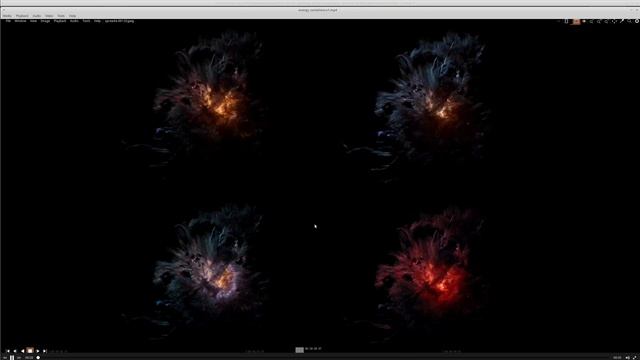The width and height of the screenshot is (640, 360).
Task: Open the outer player's Playback menu
Action: click(x=22, y=16)
